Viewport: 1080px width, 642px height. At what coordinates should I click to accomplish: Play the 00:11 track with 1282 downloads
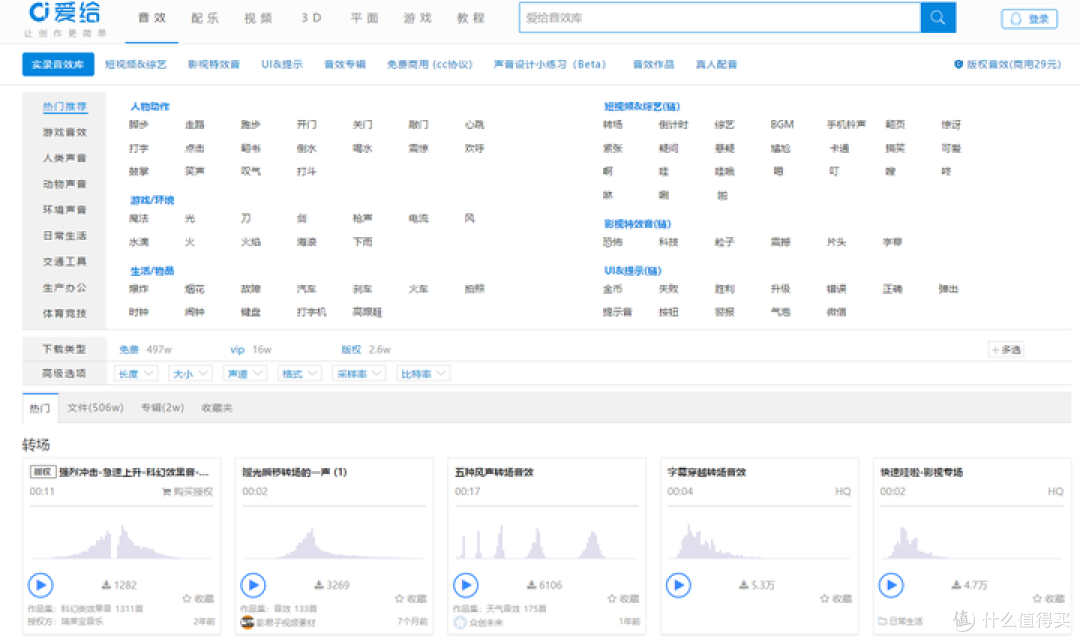[41, 586]
